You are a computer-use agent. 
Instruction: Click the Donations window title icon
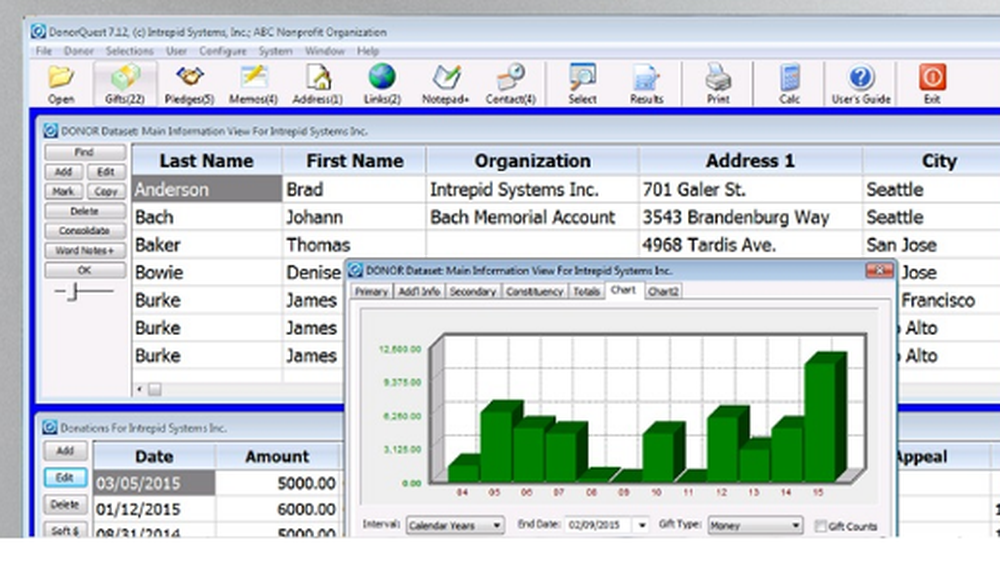pos(50,427)
